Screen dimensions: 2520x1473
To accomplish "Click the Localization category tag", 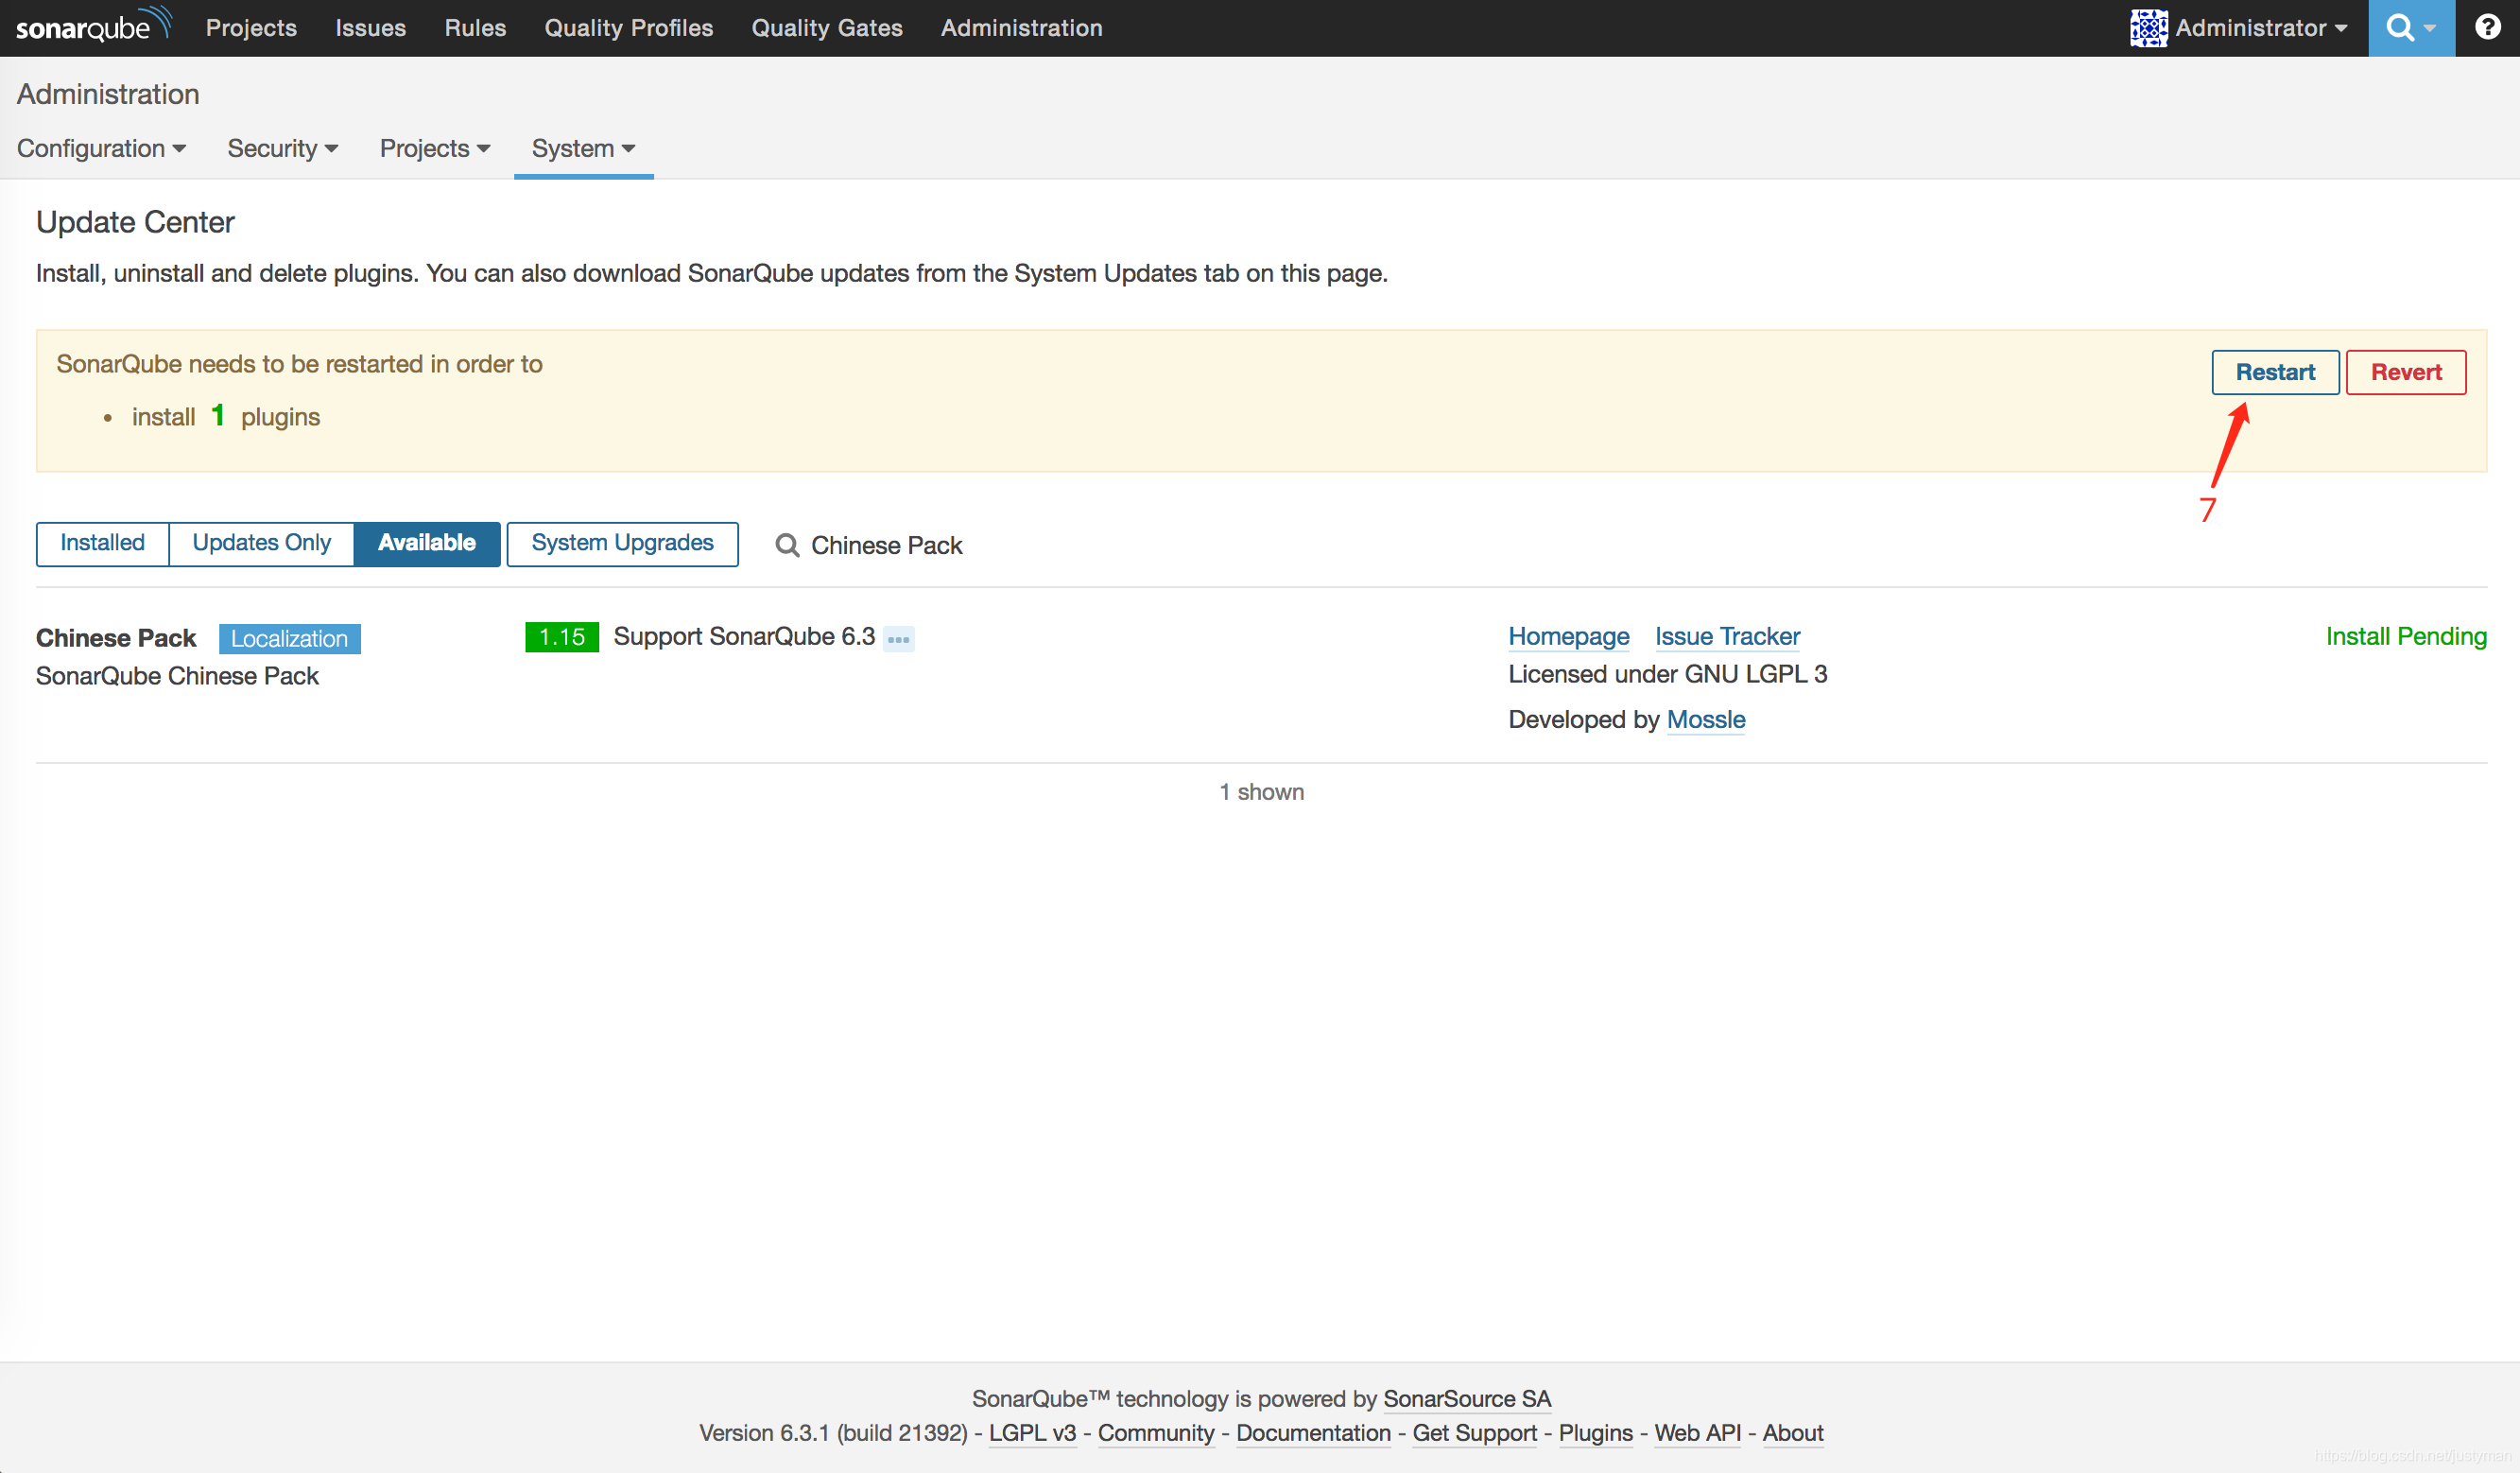I will tap(289, 638).
